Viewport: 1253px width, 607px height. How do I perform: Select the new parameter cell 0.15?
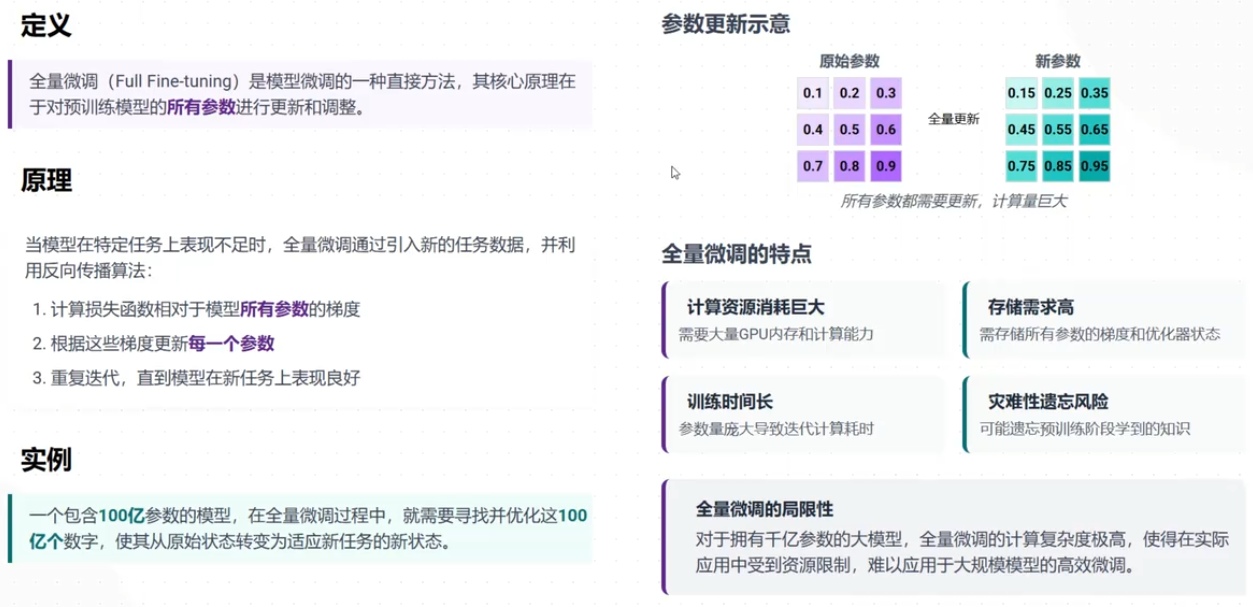[x=1021, y=93]
